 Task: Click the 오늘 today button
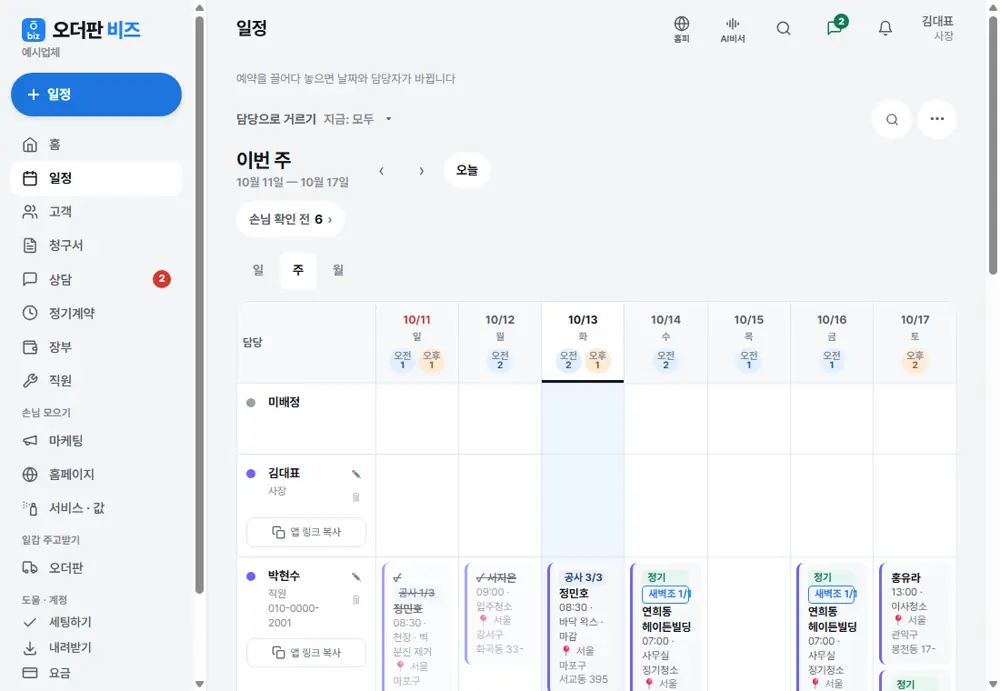(x=467, y=170)
